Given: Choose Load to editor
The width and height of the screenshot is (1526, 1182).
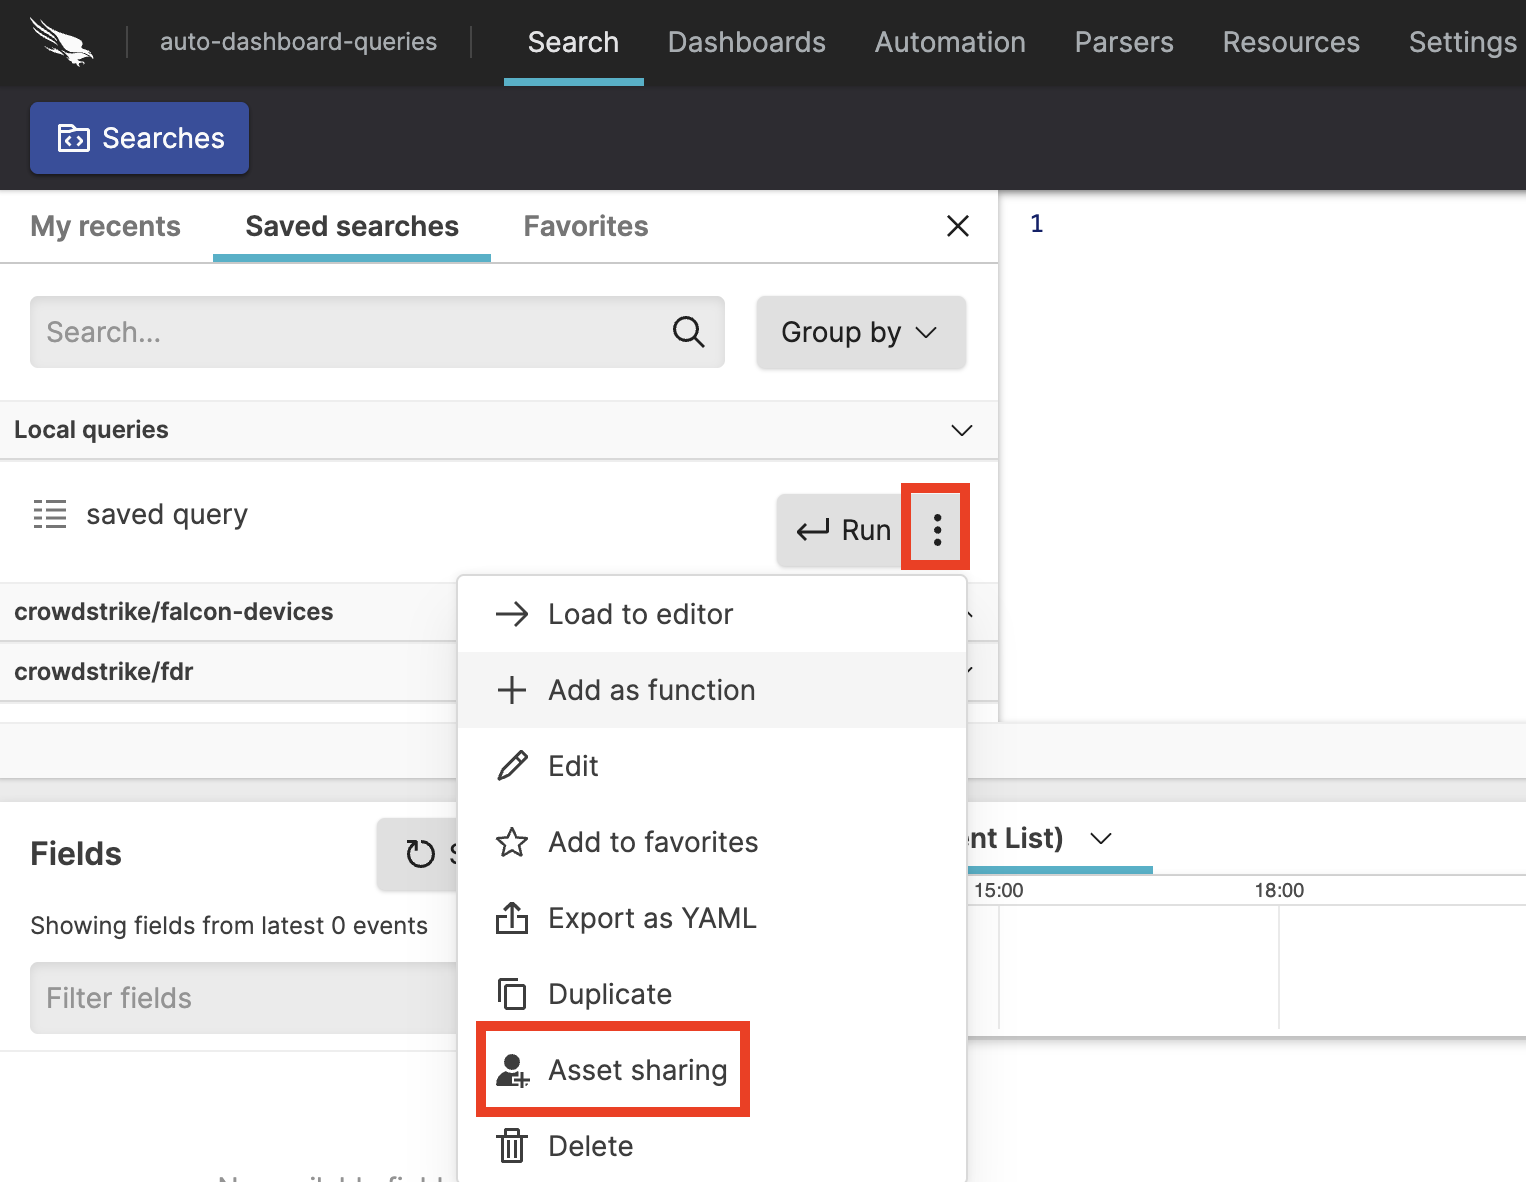Looking at the screenshot, I should coord(640,614).
